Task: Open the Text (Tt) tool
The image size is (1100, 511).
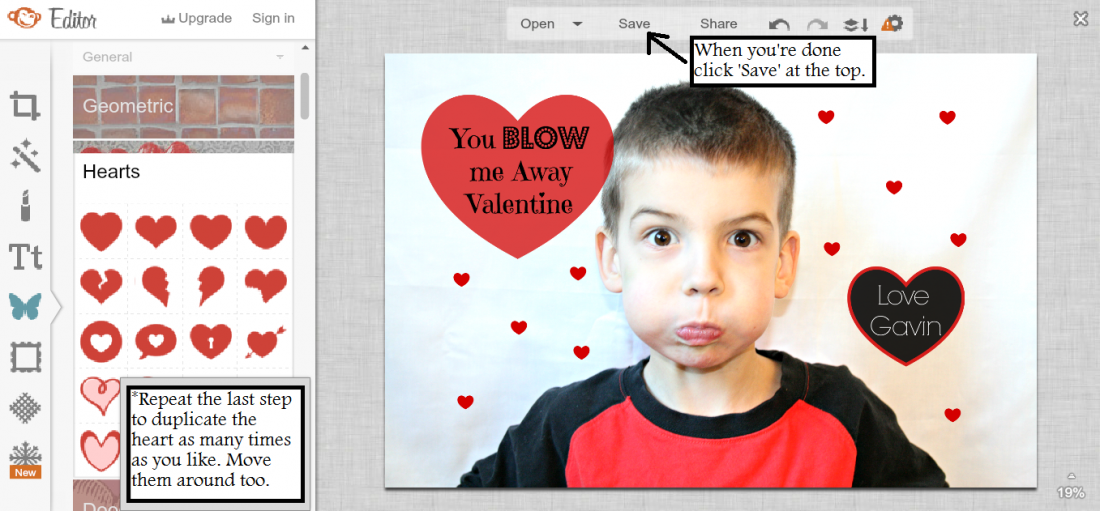Action: (x=25, y=257)
